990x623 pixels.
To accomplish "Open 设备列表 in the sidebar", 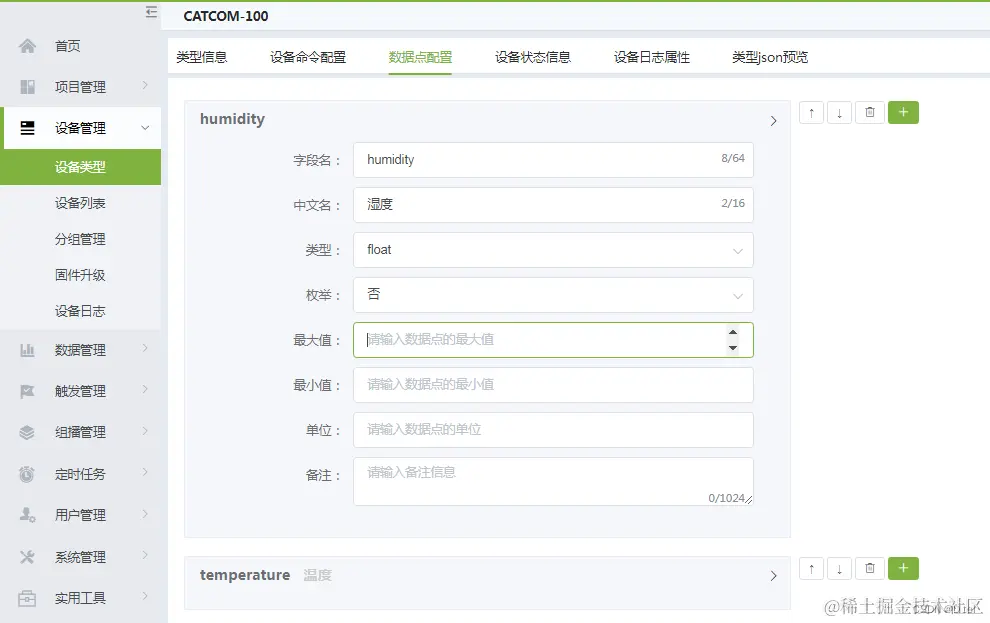I will pyautogui.click(x=80, y=203).
